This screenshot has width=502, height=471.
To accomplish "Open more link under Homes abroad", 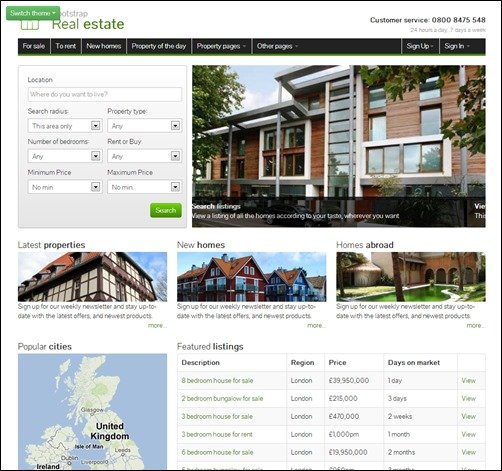I will [476, 325].
